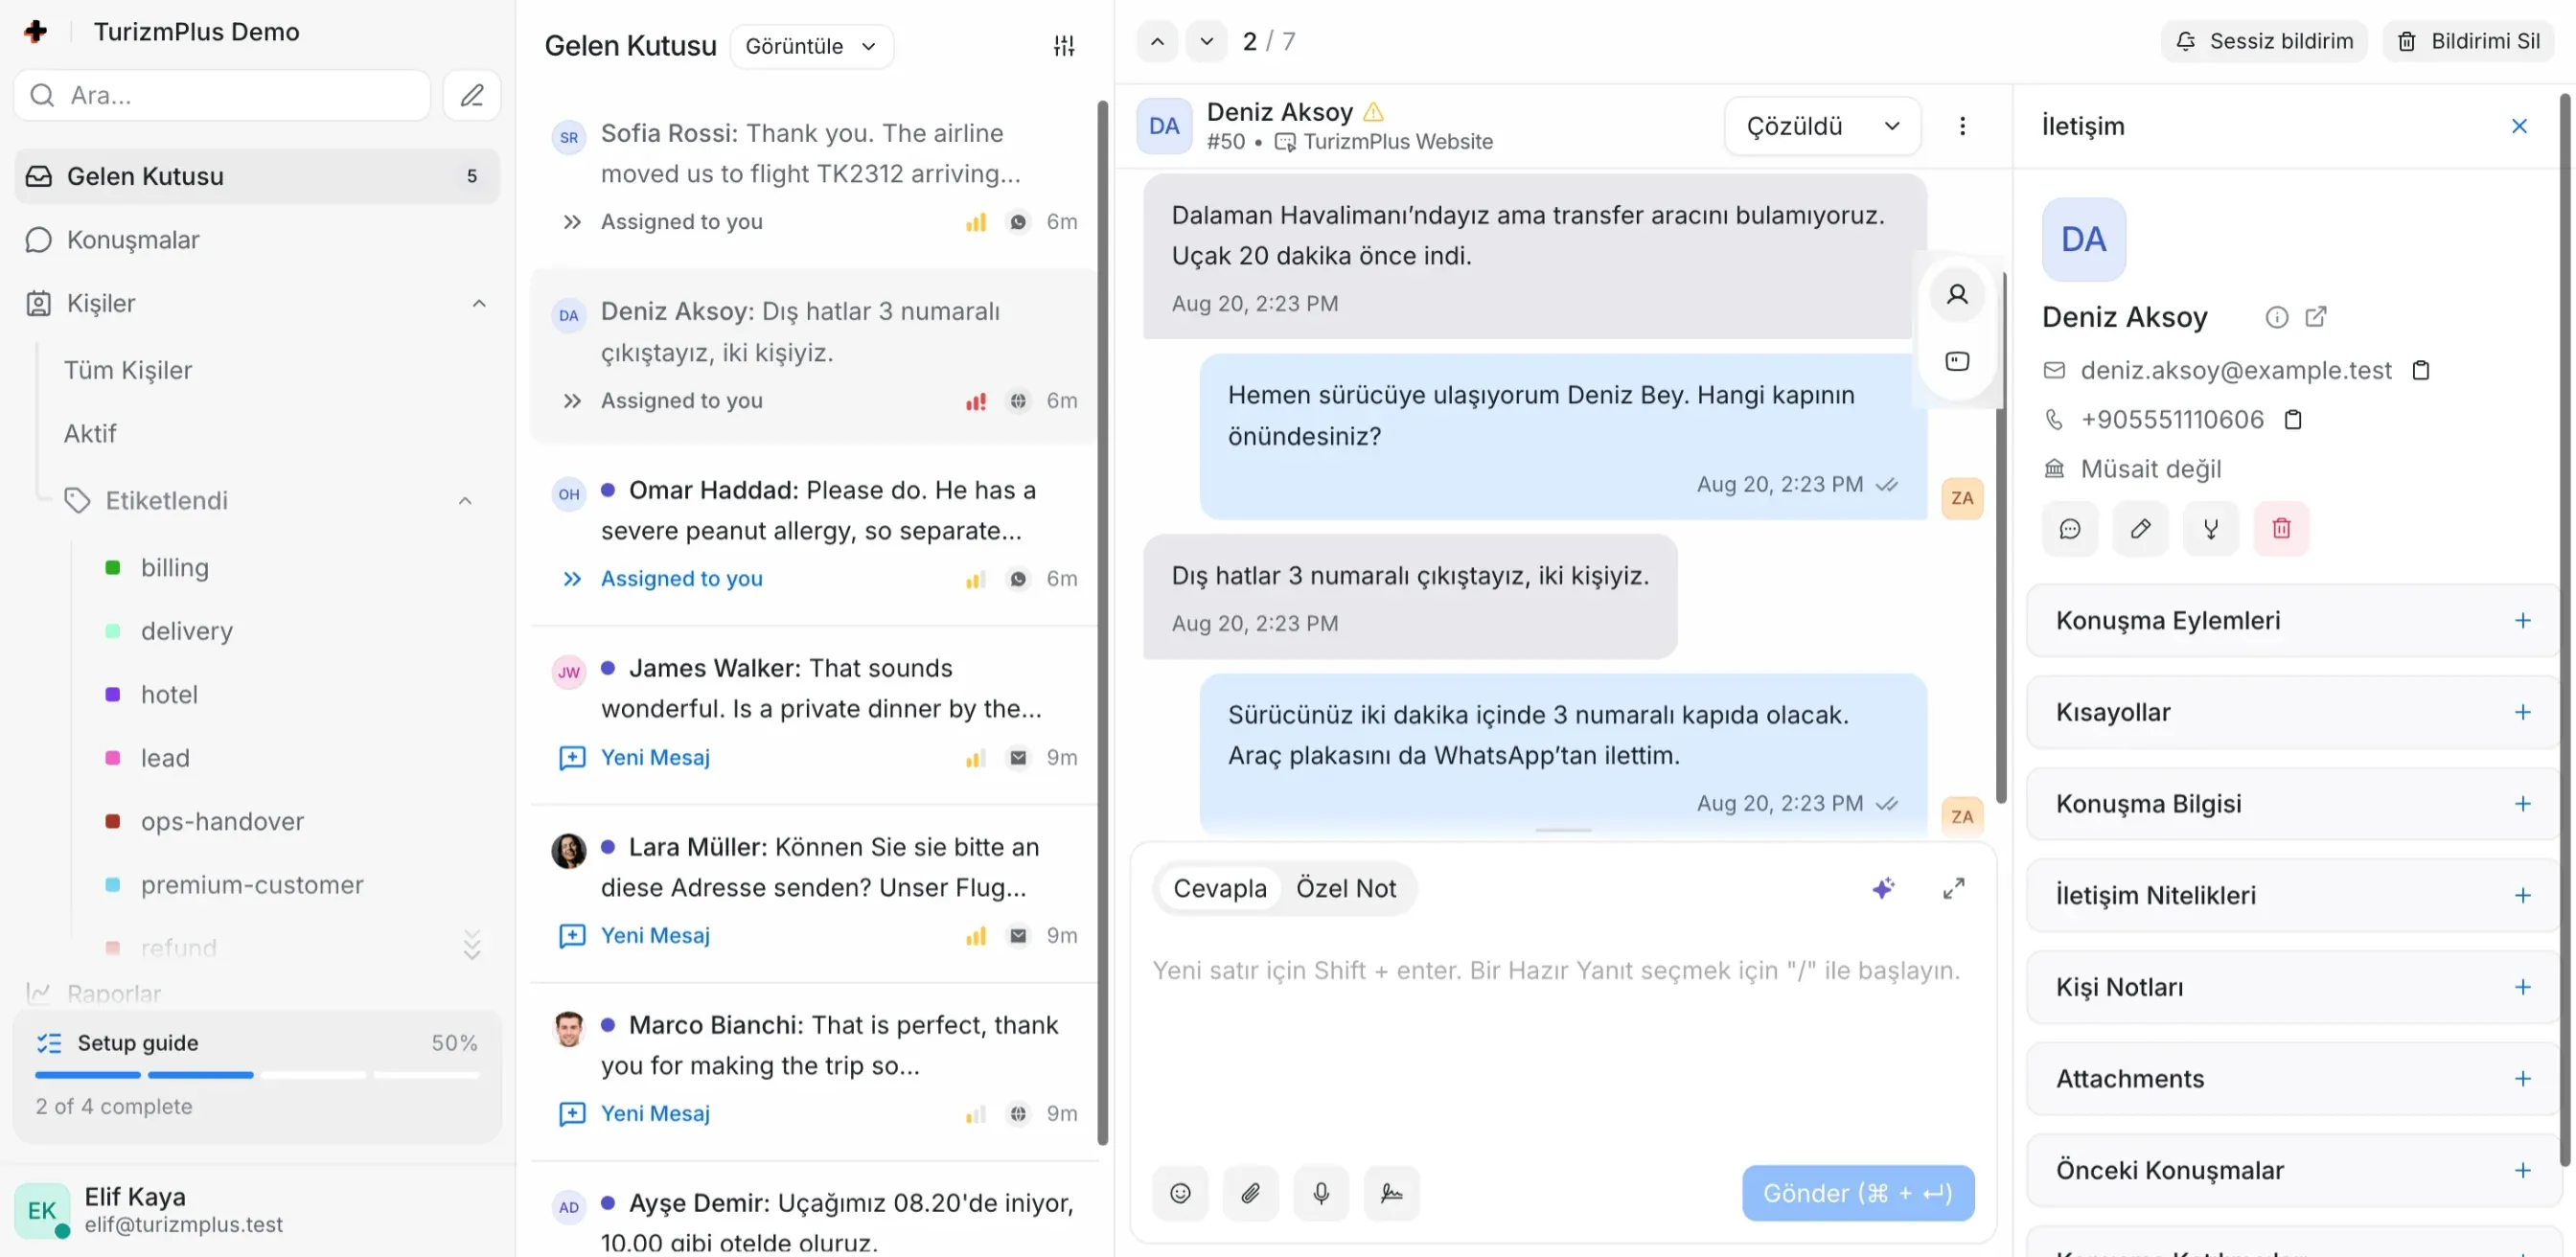Screen dimensions: 2576x1257
Task: Delete contact with red trash icon
Action: 2281,528
